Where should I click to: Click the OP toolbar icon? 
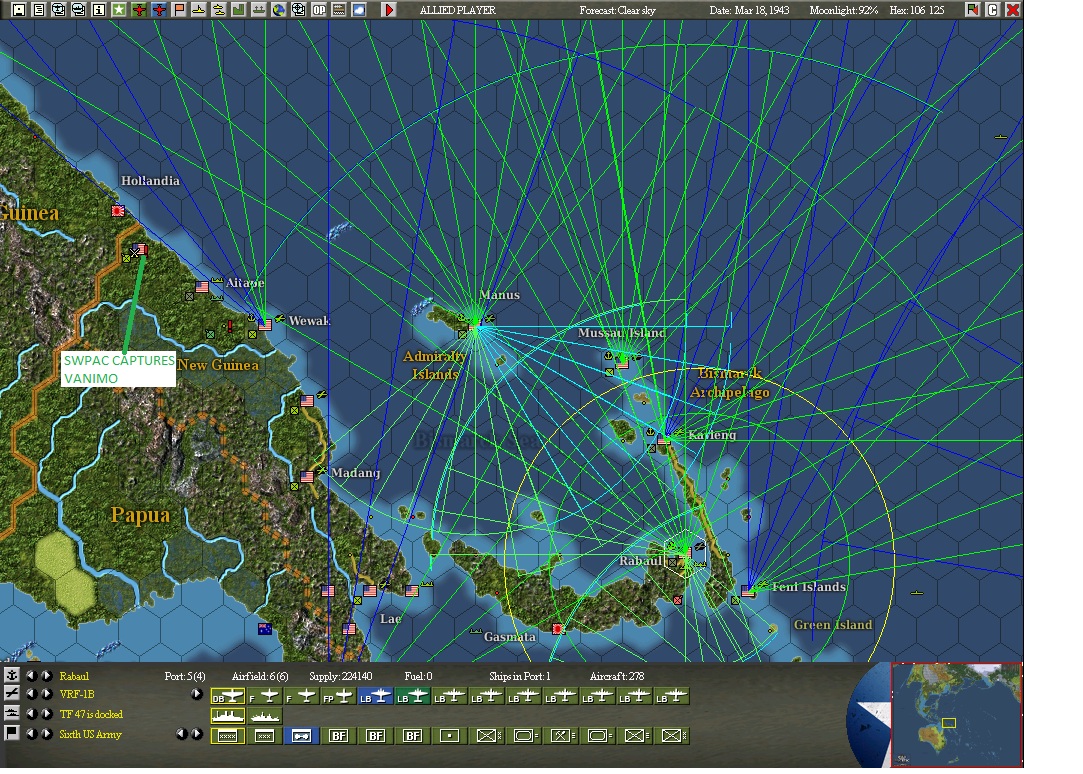coord(318,9)
